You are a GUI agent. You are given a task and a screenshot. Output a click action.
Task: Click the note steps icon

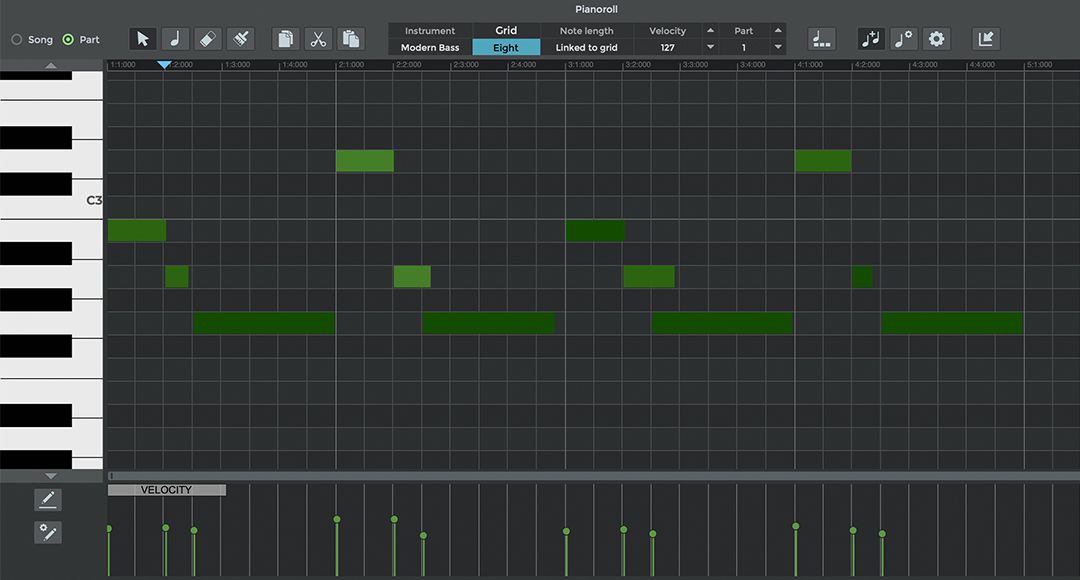click(821, 39)
